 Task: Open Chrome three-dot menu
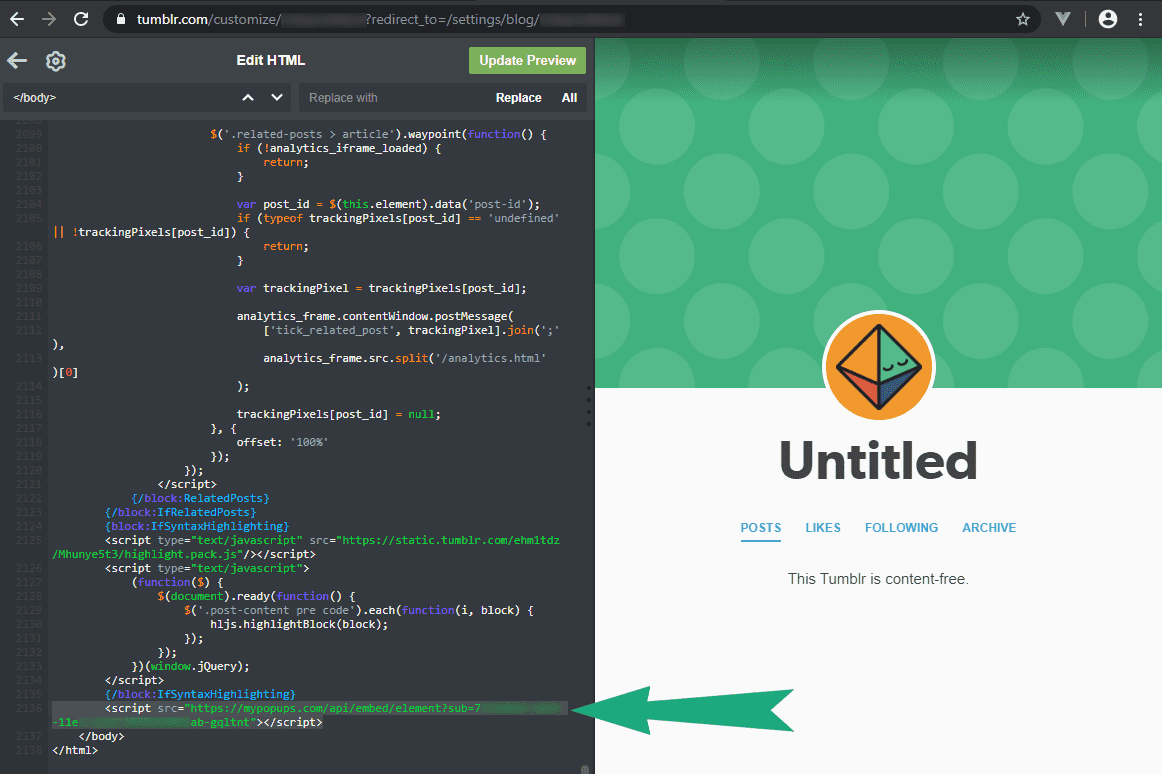point(1141,19)
